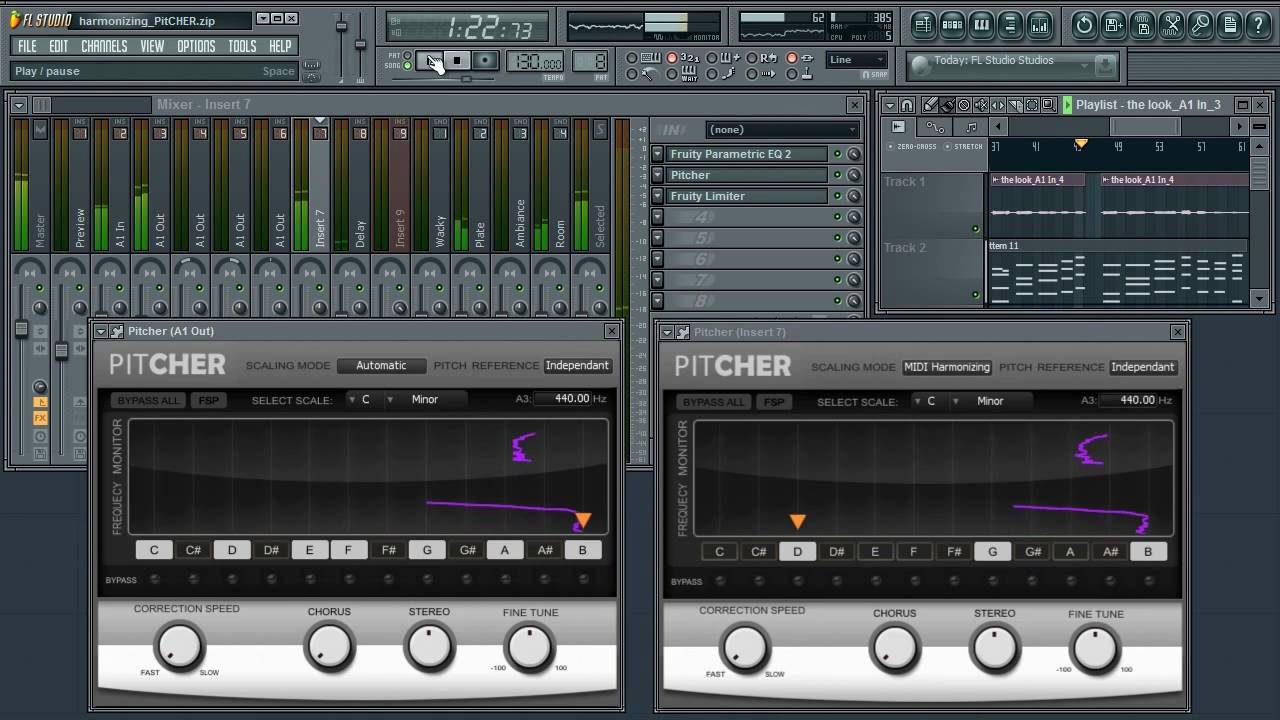
Task: Select the slice tool in Playlist
Action: coord(1015,104)
